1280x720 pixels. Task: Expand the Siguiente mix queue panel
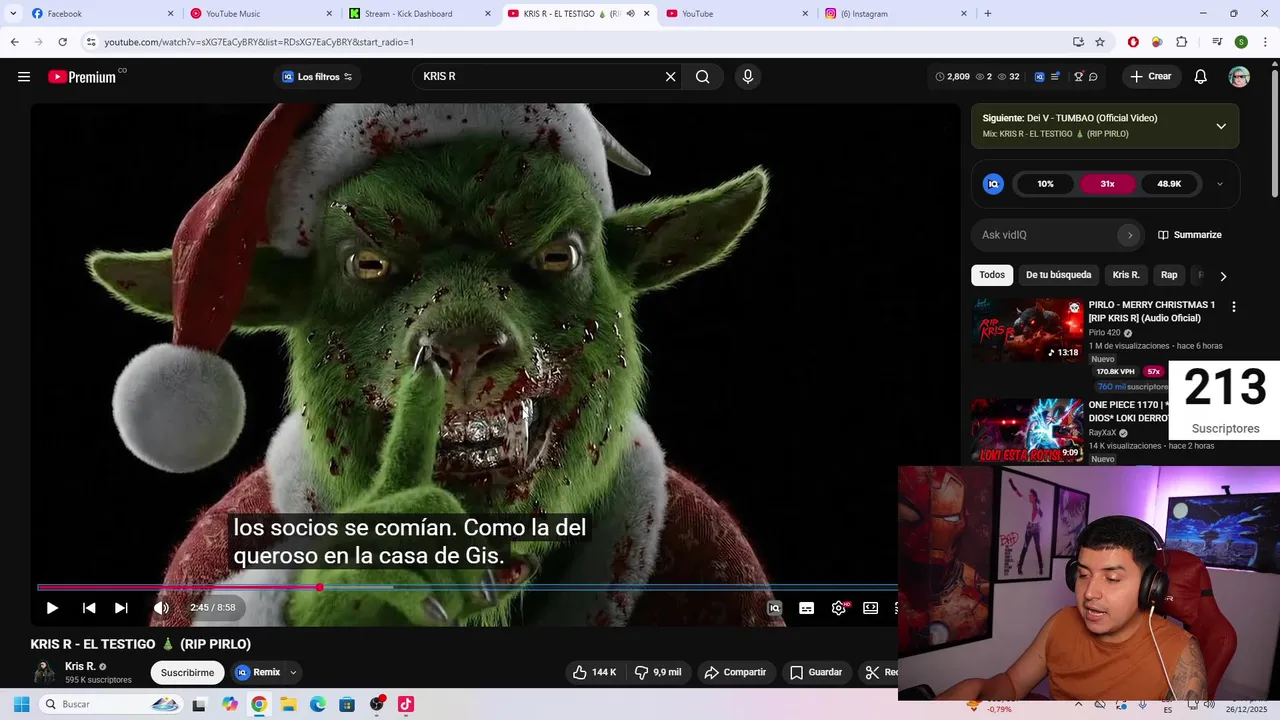click(1221, 126)
